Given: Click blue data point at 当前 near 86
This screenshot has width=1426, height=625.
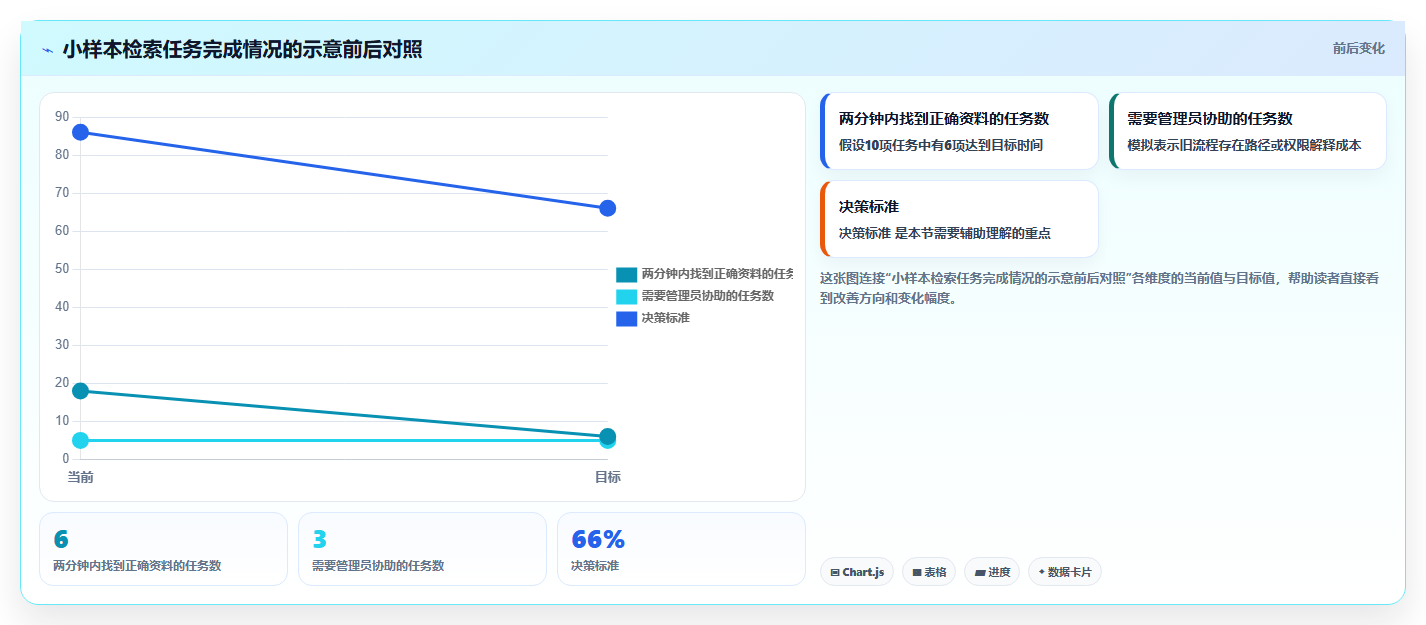Looking at the screenshot, I should point(80,132).
